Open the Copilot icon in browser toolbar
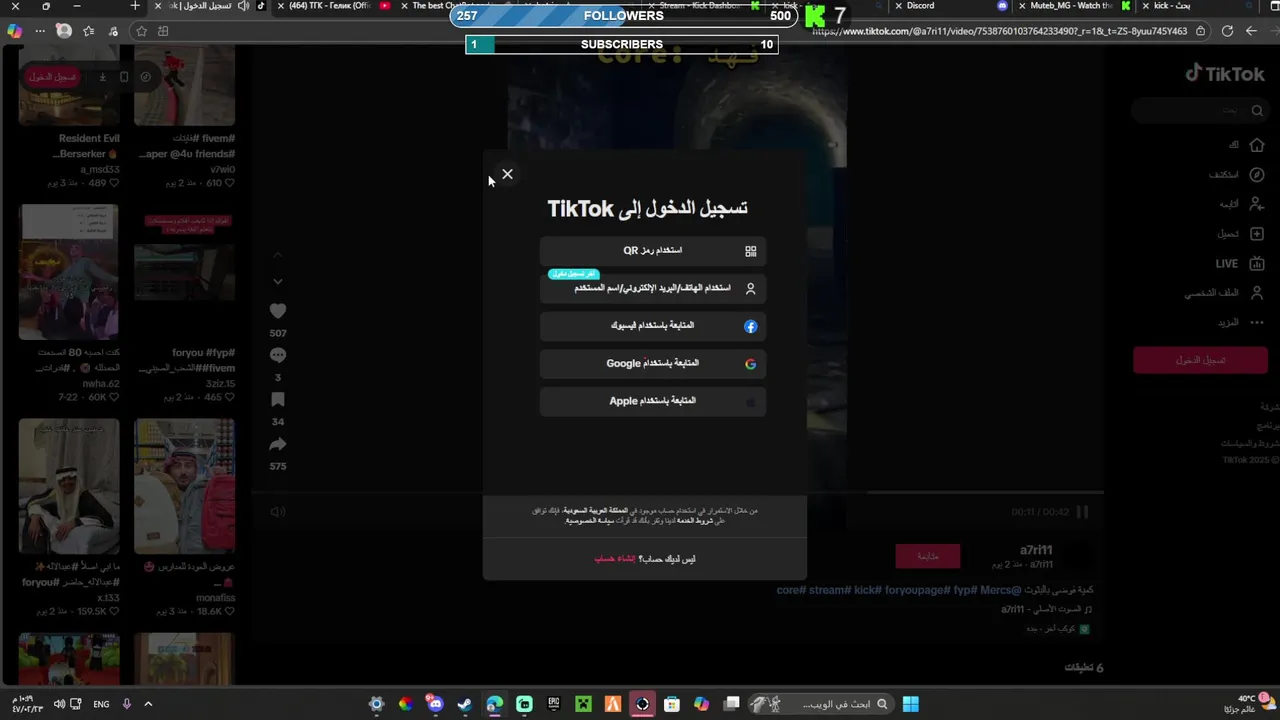Screen dimensions: 1280x720 [14, 31]
